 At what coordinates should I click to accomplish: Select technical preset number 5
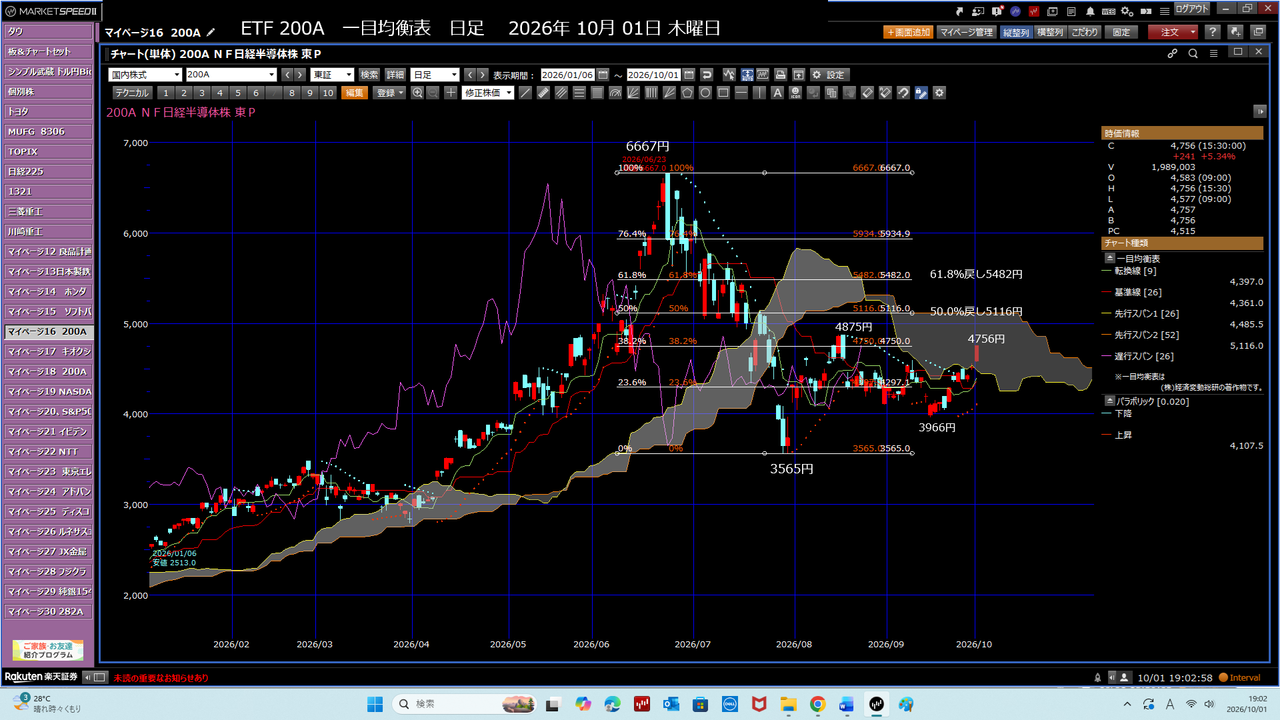point(237,93)
